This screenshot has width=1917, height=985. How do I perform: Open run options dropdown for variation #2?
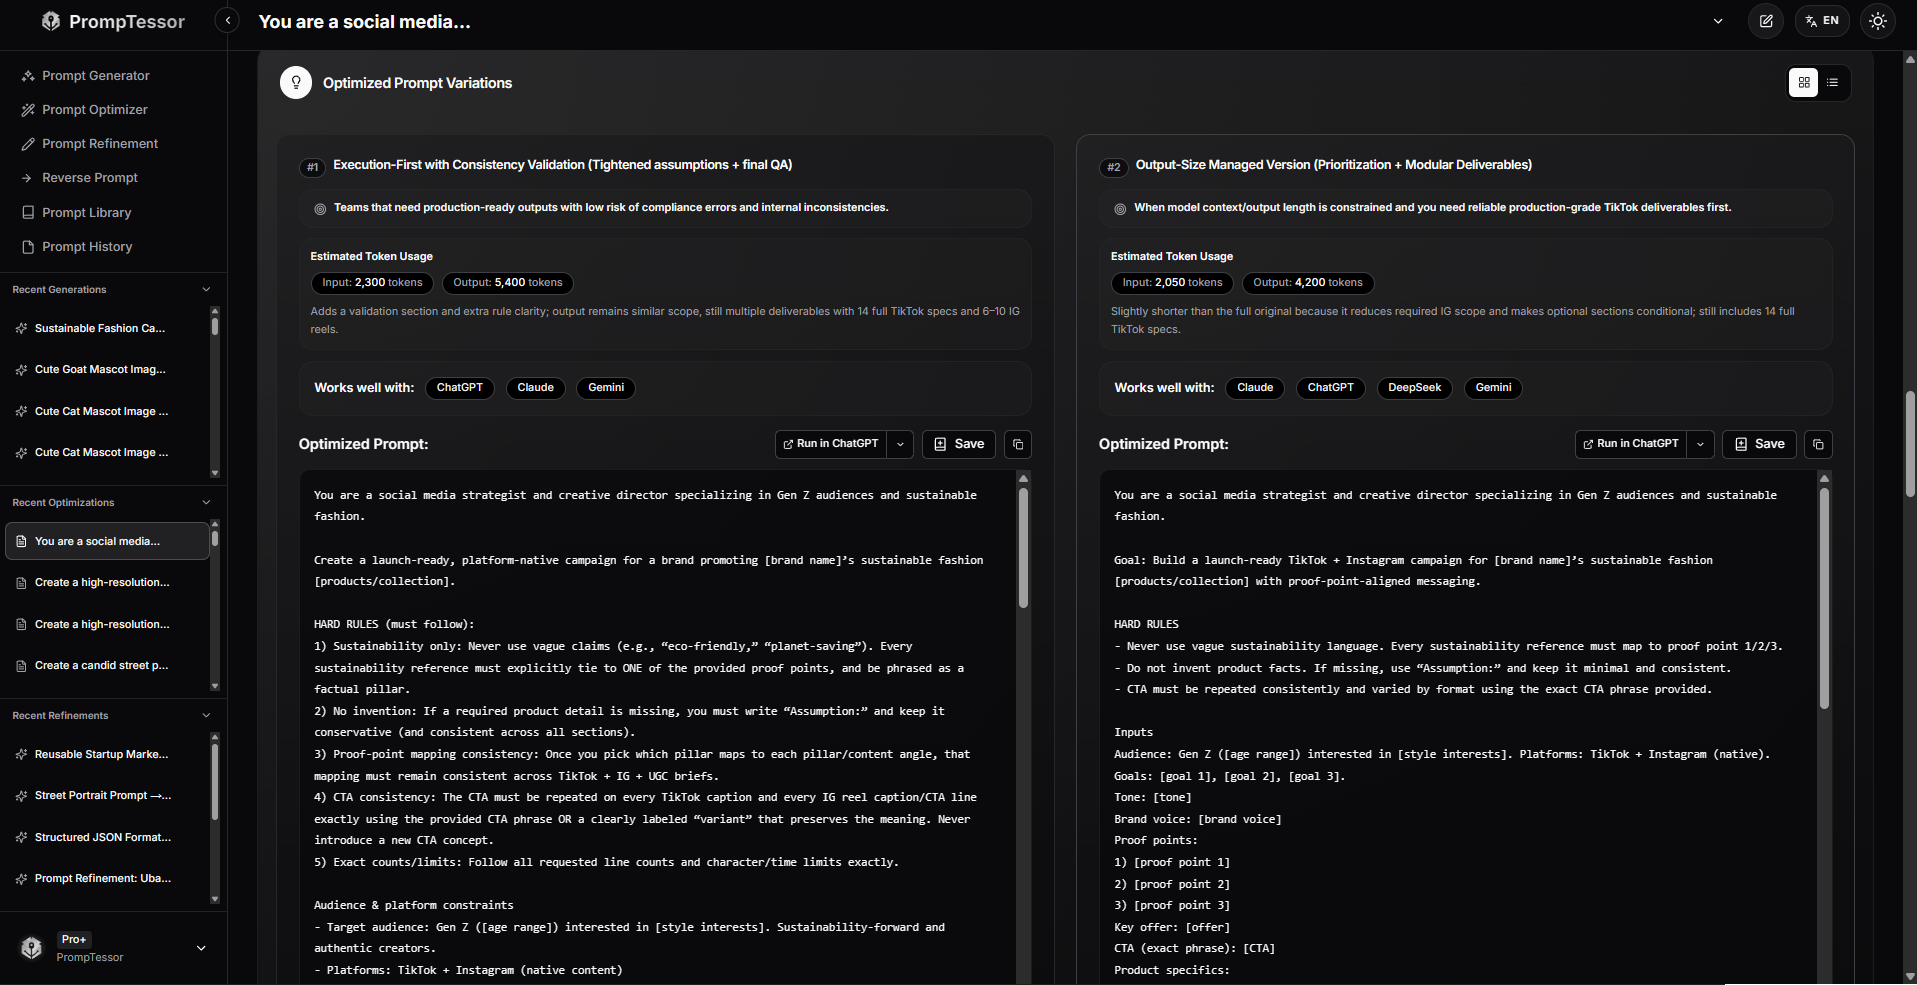pos(1700,444)
